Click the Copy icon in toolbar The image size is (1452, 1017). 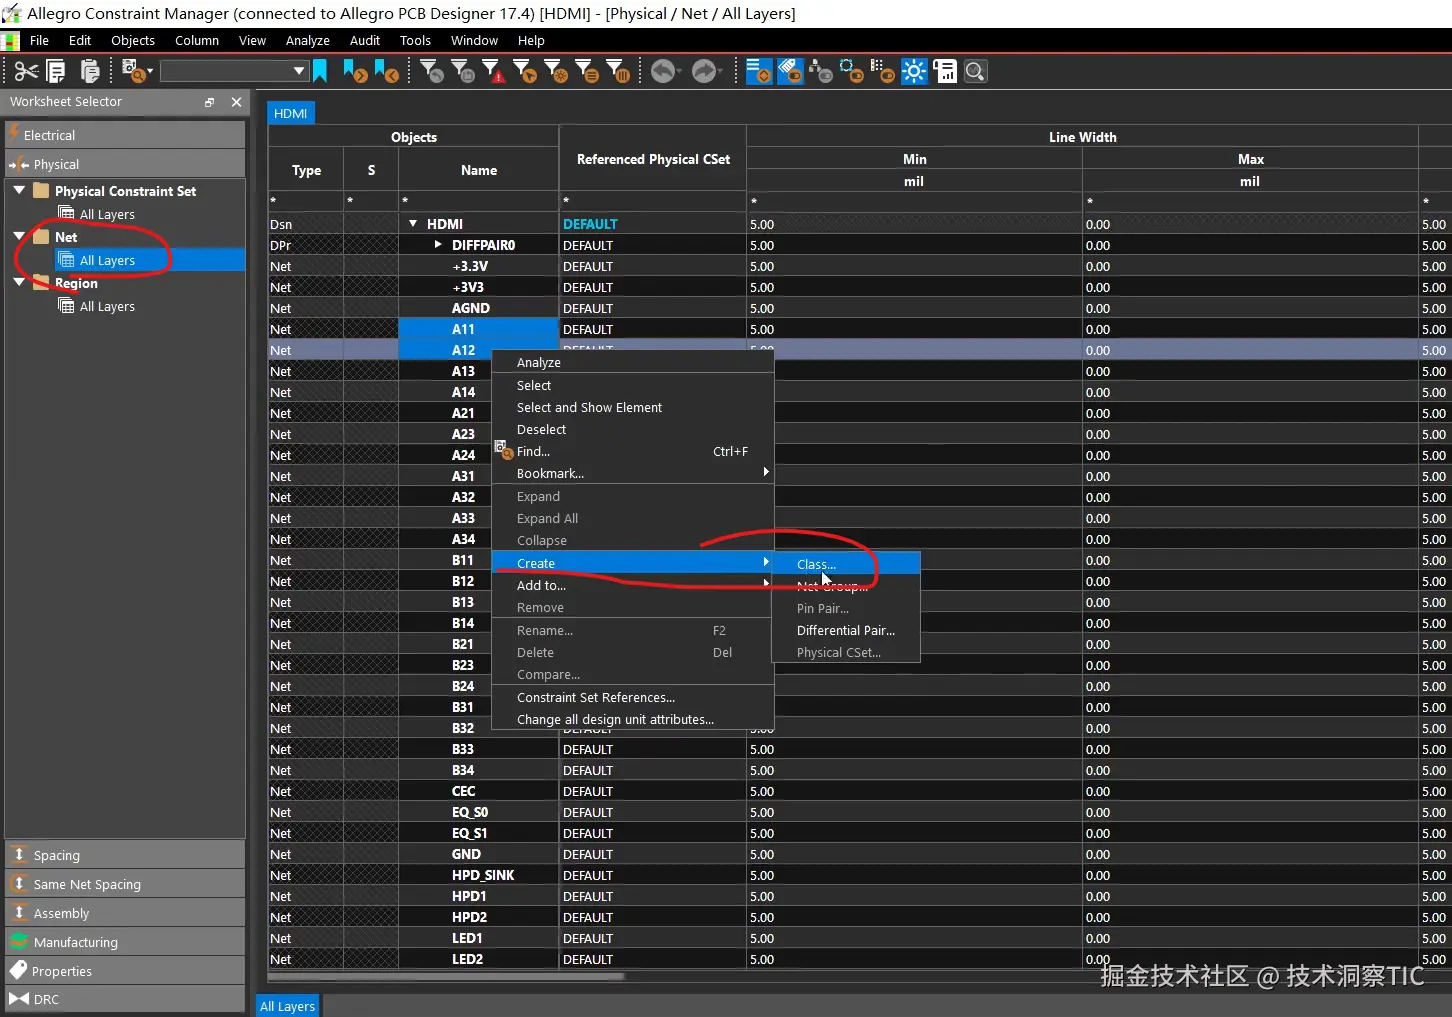pyautogui.click(x=57, y=71)
